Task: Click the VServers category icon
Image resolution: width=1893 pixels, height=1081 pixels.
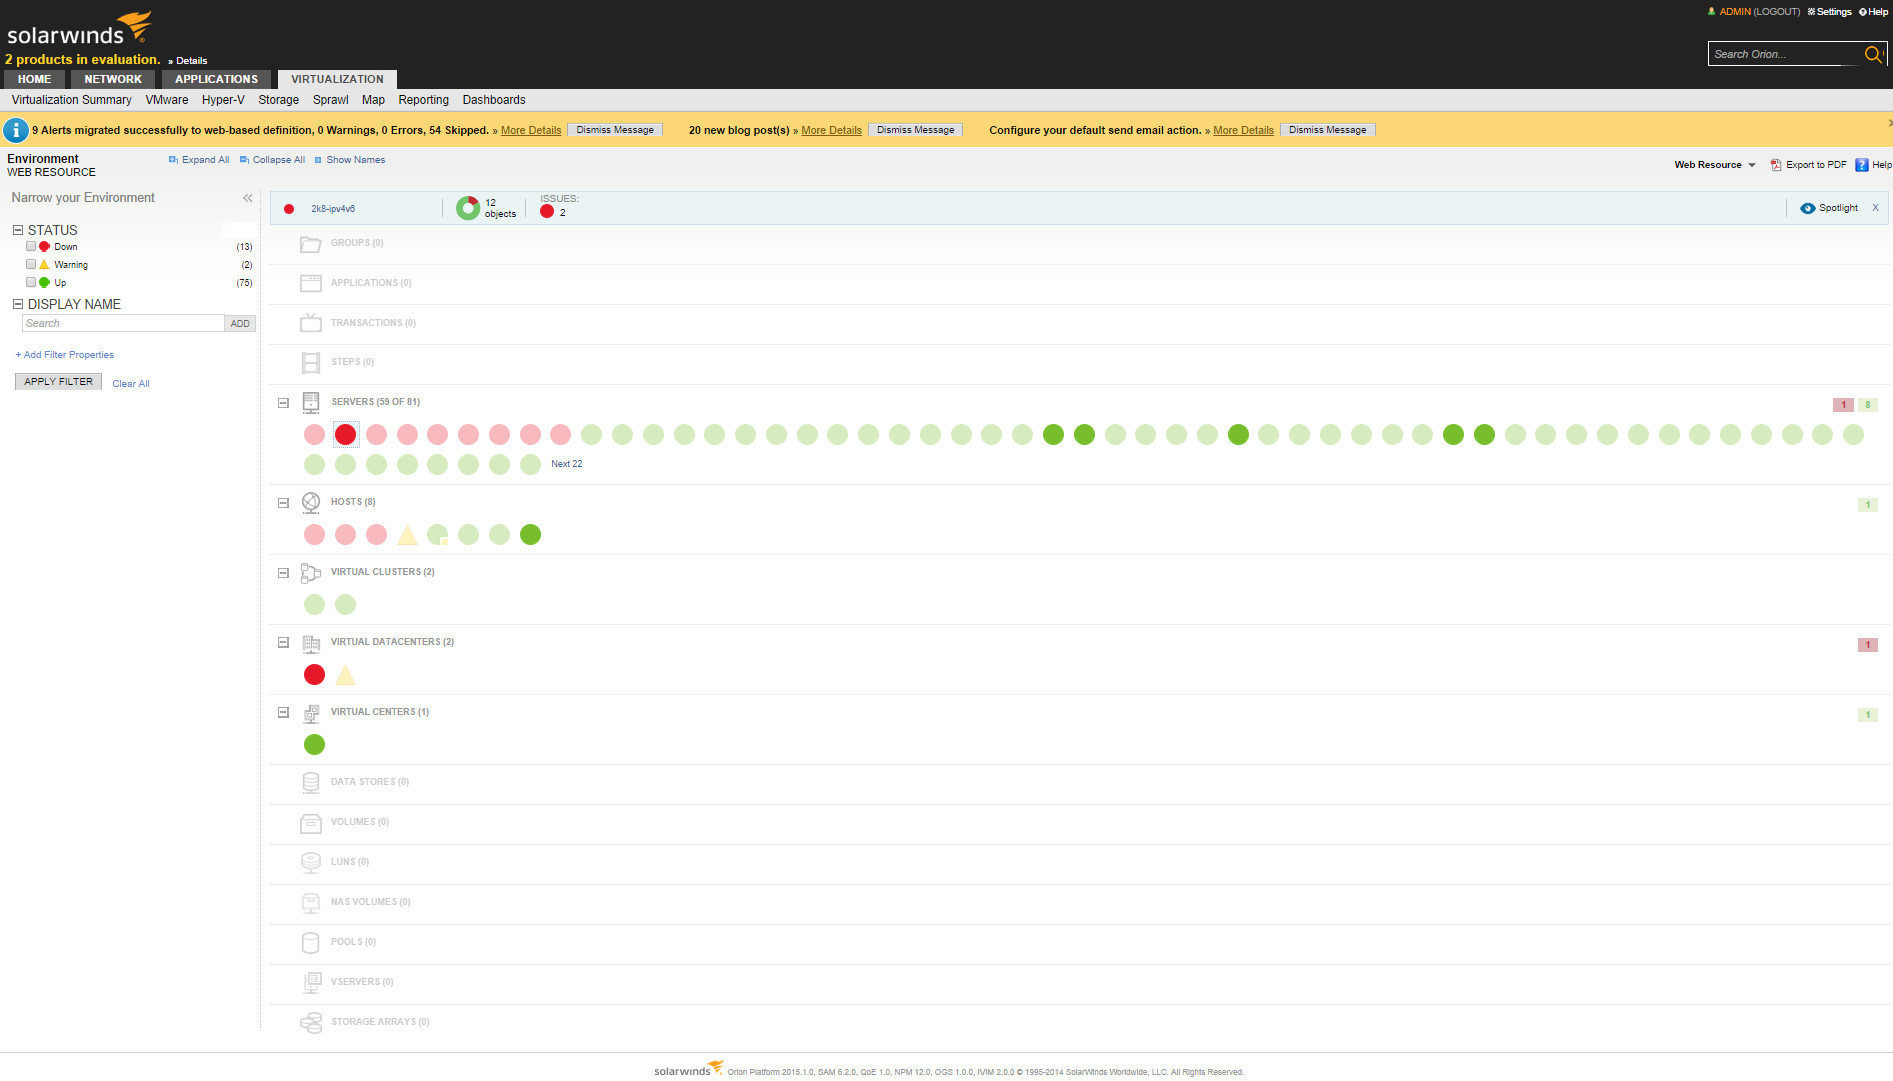Action: [311, 982]
